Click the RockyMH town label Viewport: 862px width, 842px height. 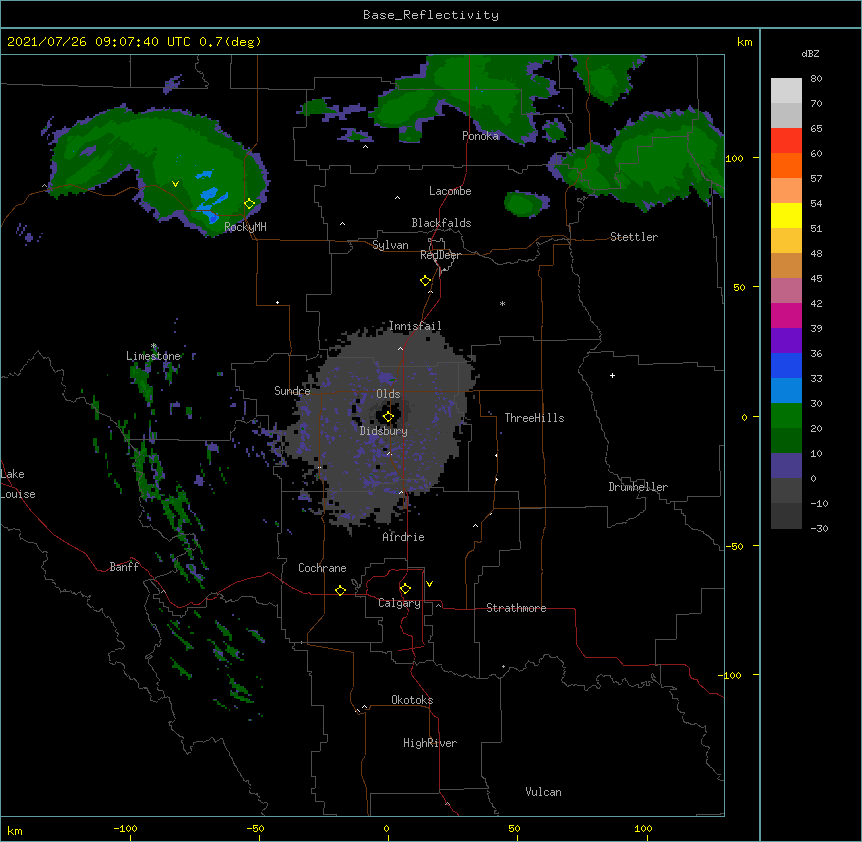click(245, 227)
